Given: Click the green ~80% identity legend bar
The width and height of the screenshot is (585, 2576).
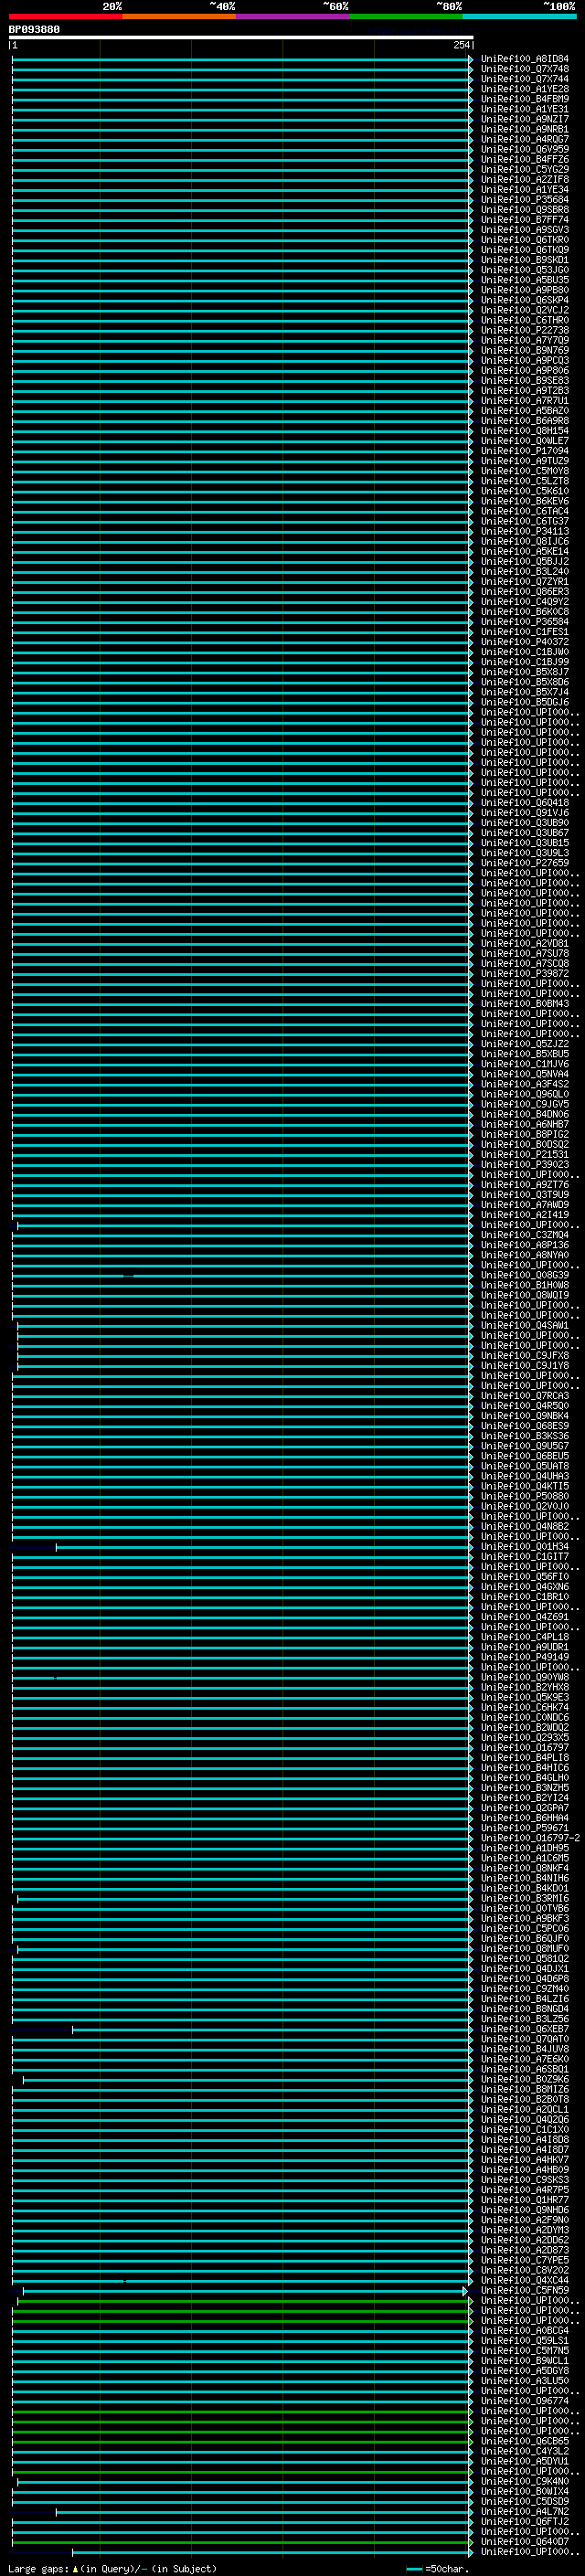Looking at the screenshot, I should [x=405, y=16].
